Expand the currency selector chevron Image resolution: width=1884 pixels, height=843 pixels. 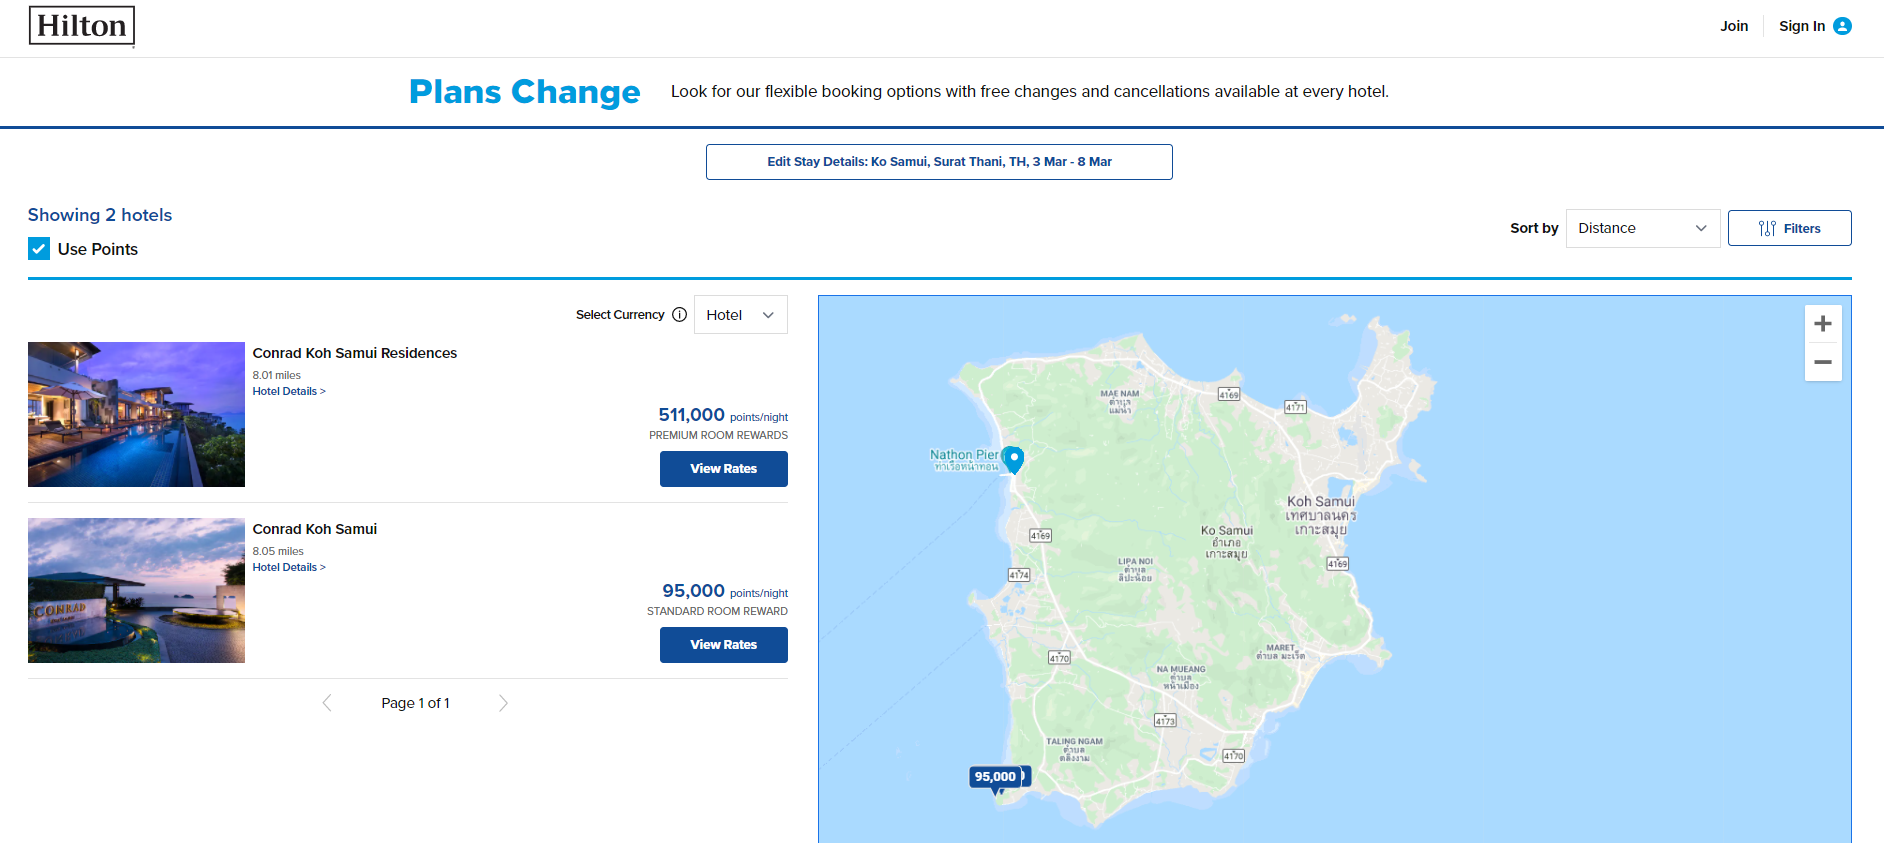click(x=768, y=314)
